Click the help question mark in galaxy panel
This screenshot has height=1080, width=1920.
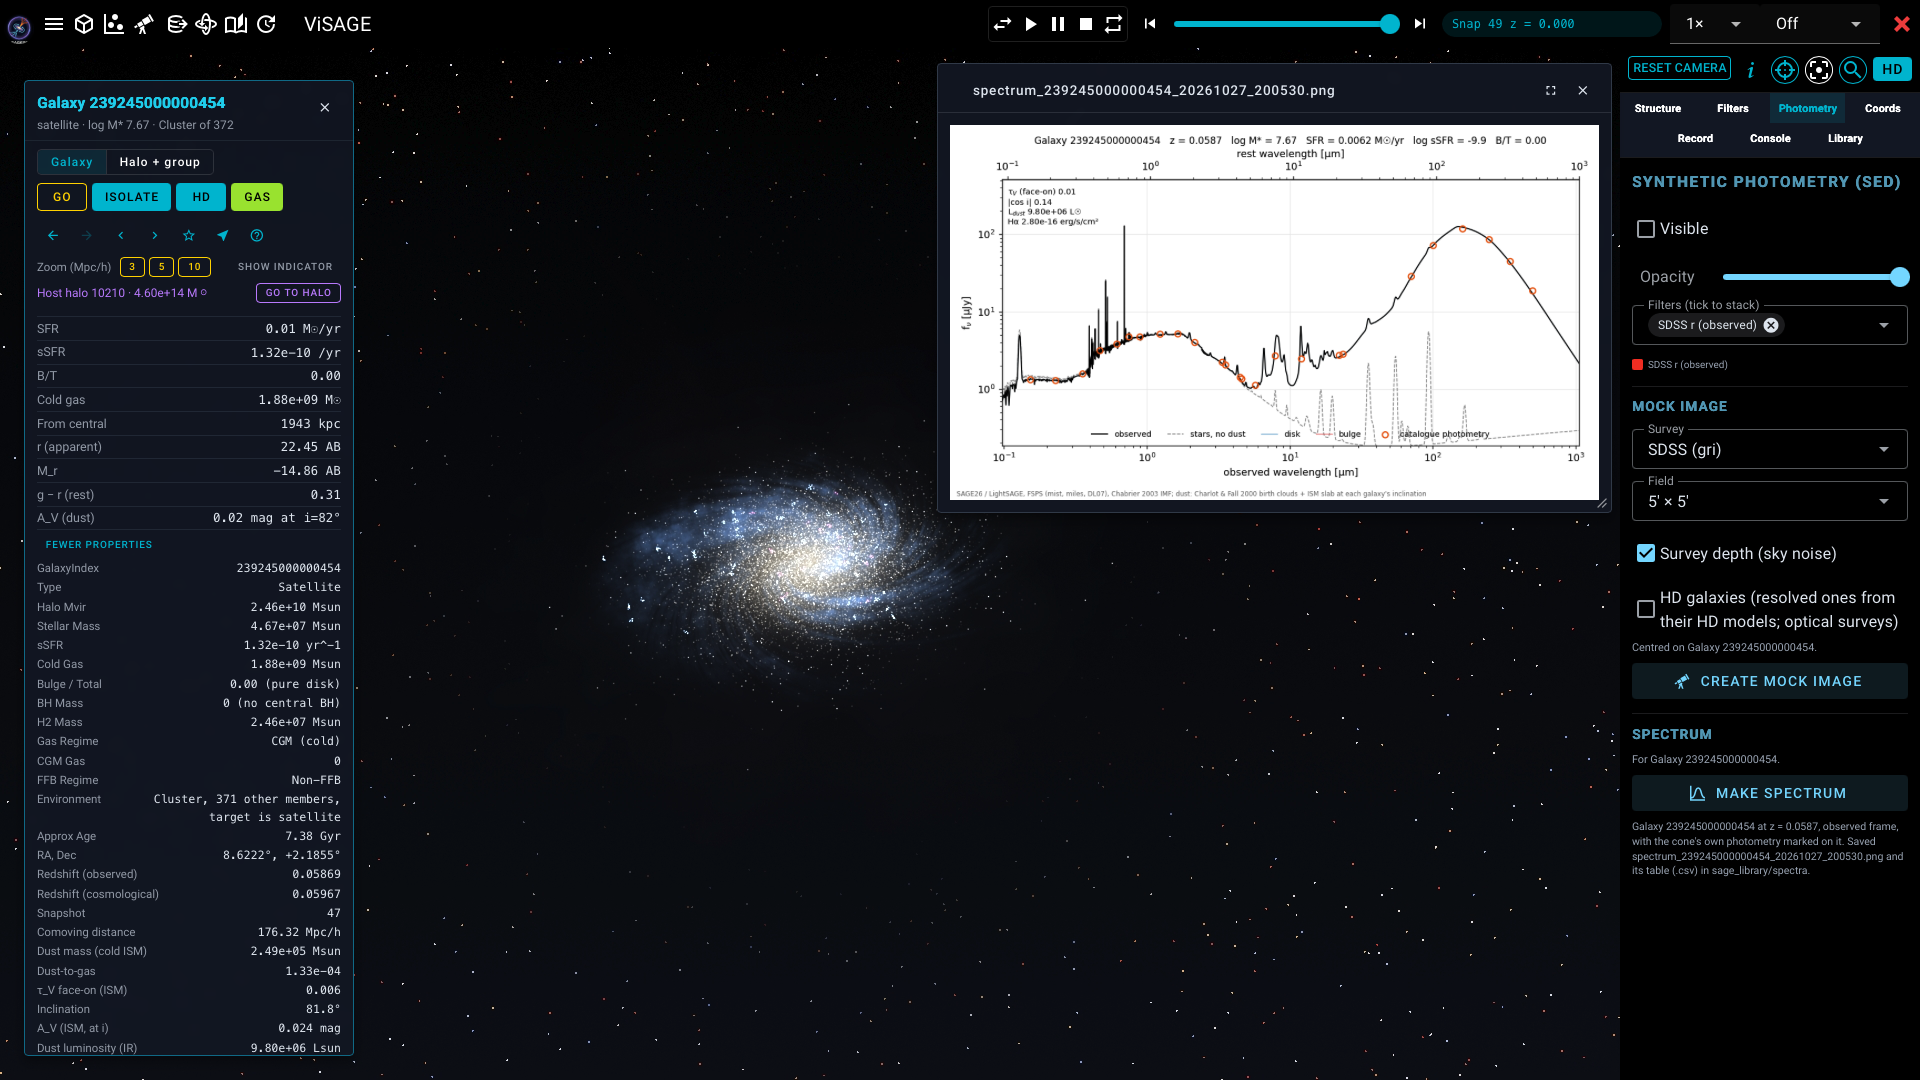pyautogui.click(x=257, y=236)
